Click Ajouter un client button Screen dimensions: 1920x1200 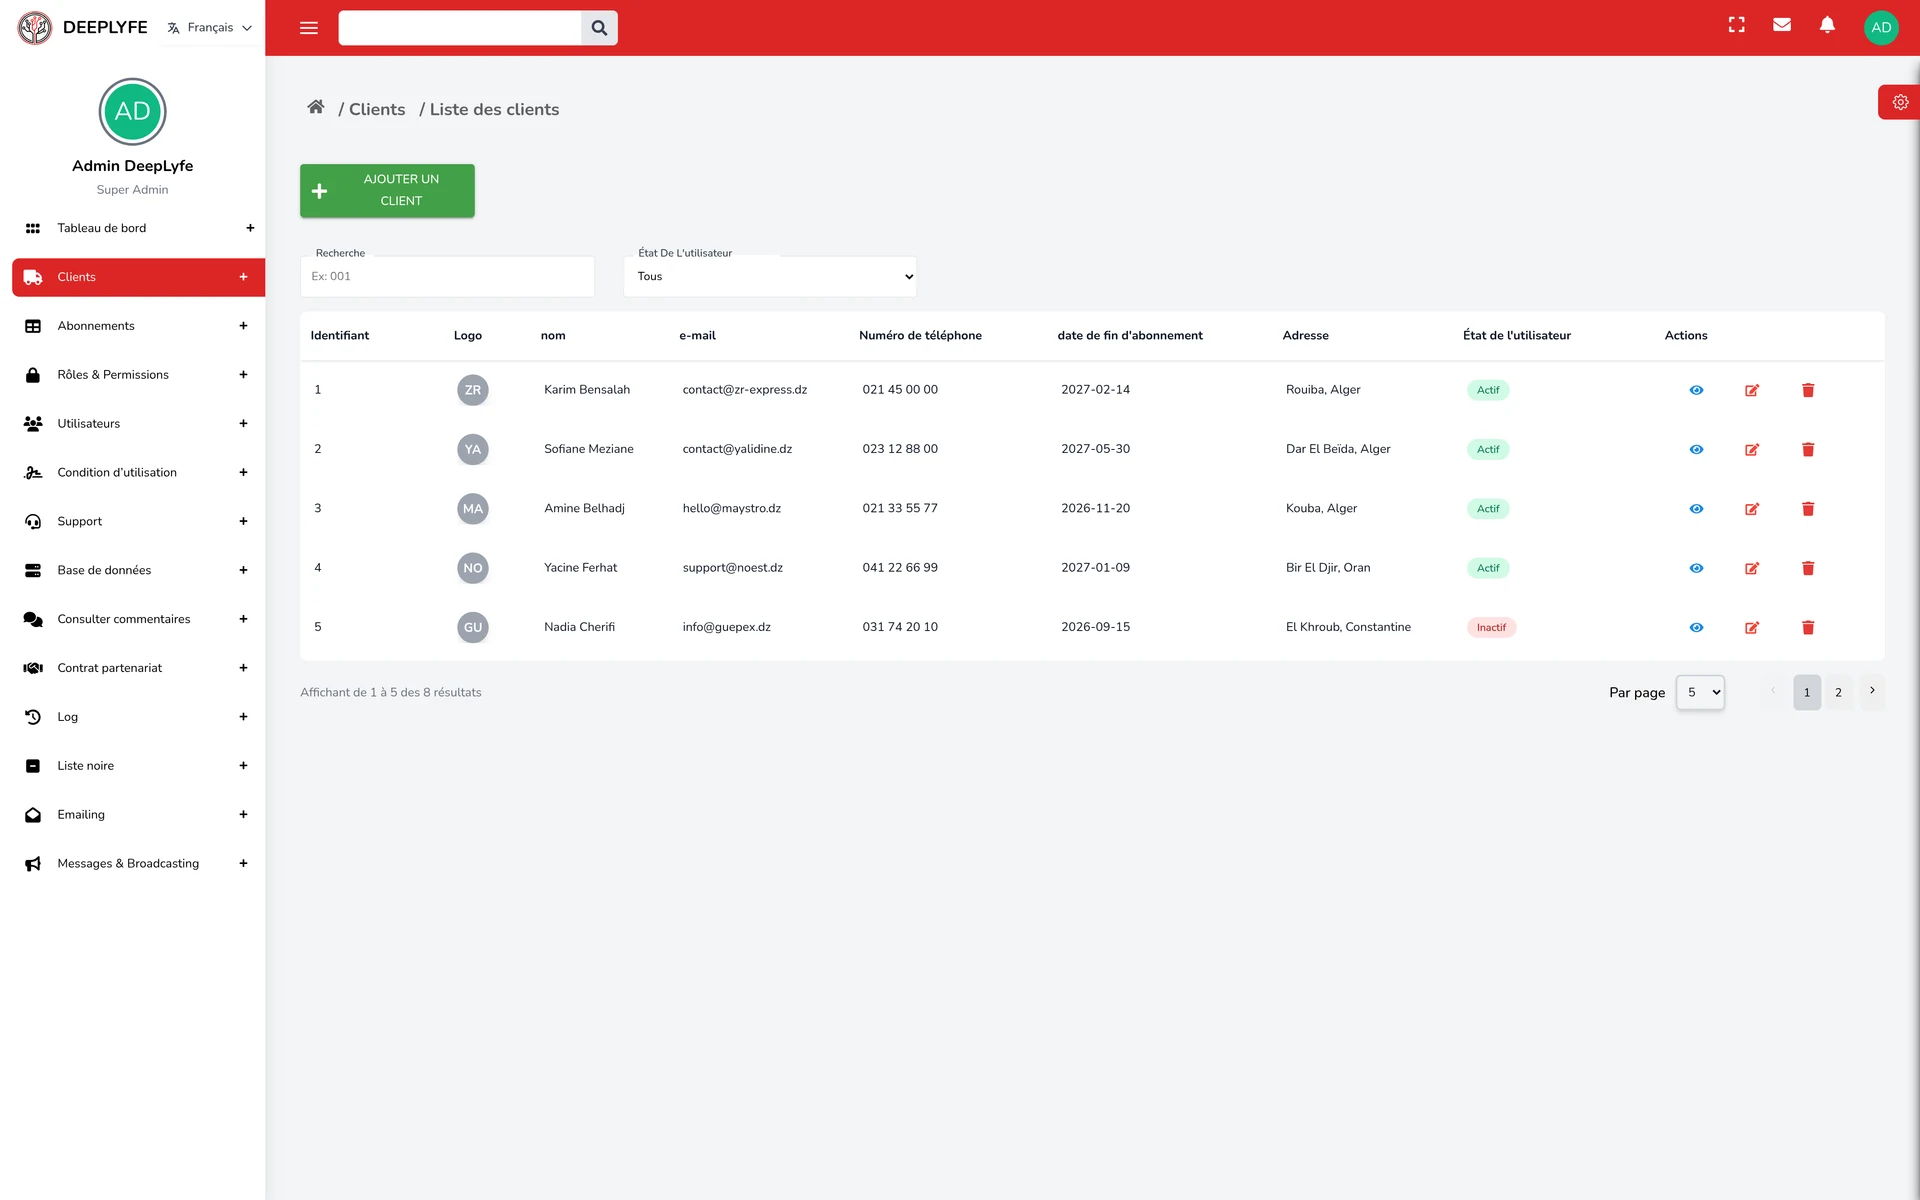point(387,190)
